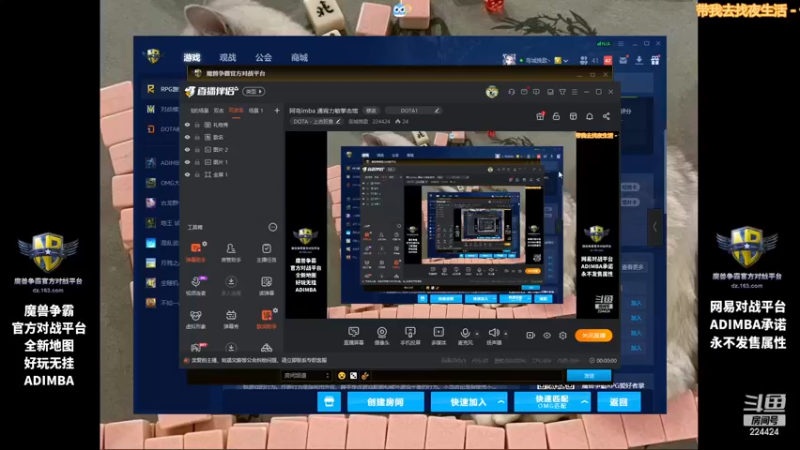Add a new scene with the plus button
Screen dimensions: 800x450
(277, 111)
